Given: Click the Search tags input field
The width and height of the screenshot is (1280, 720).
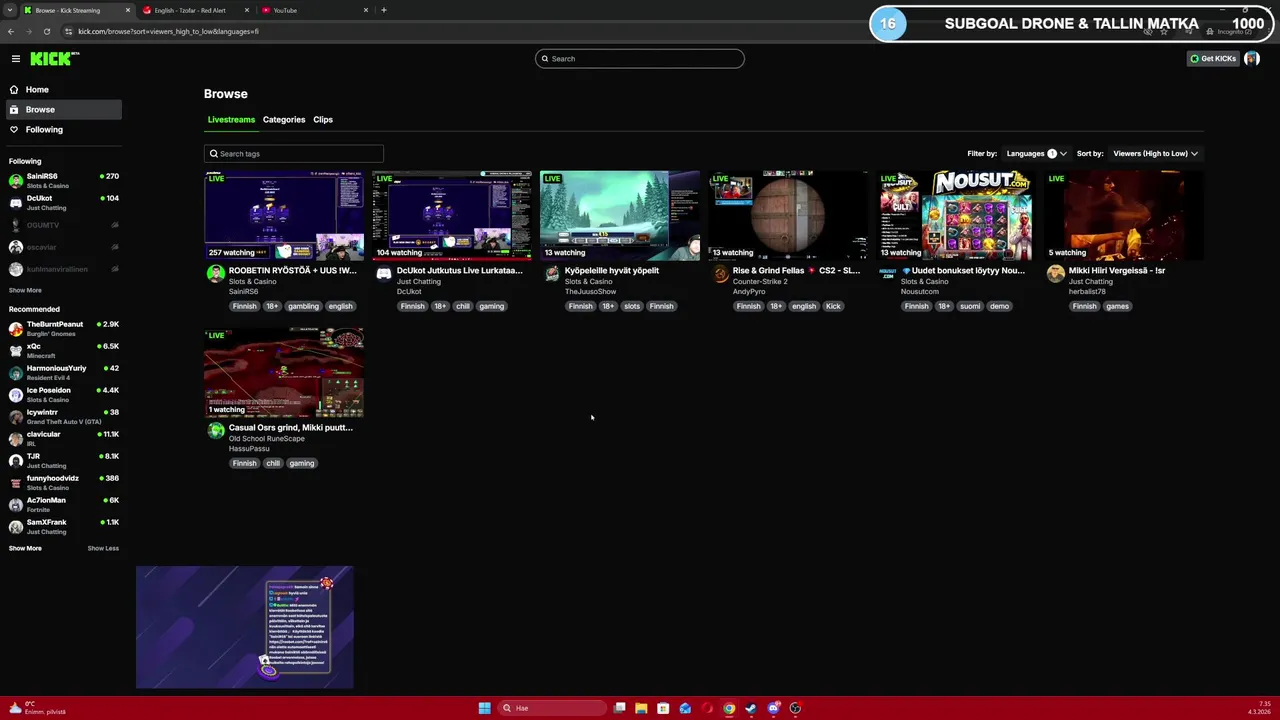Looking at the screenshot, I should point(294,154).
